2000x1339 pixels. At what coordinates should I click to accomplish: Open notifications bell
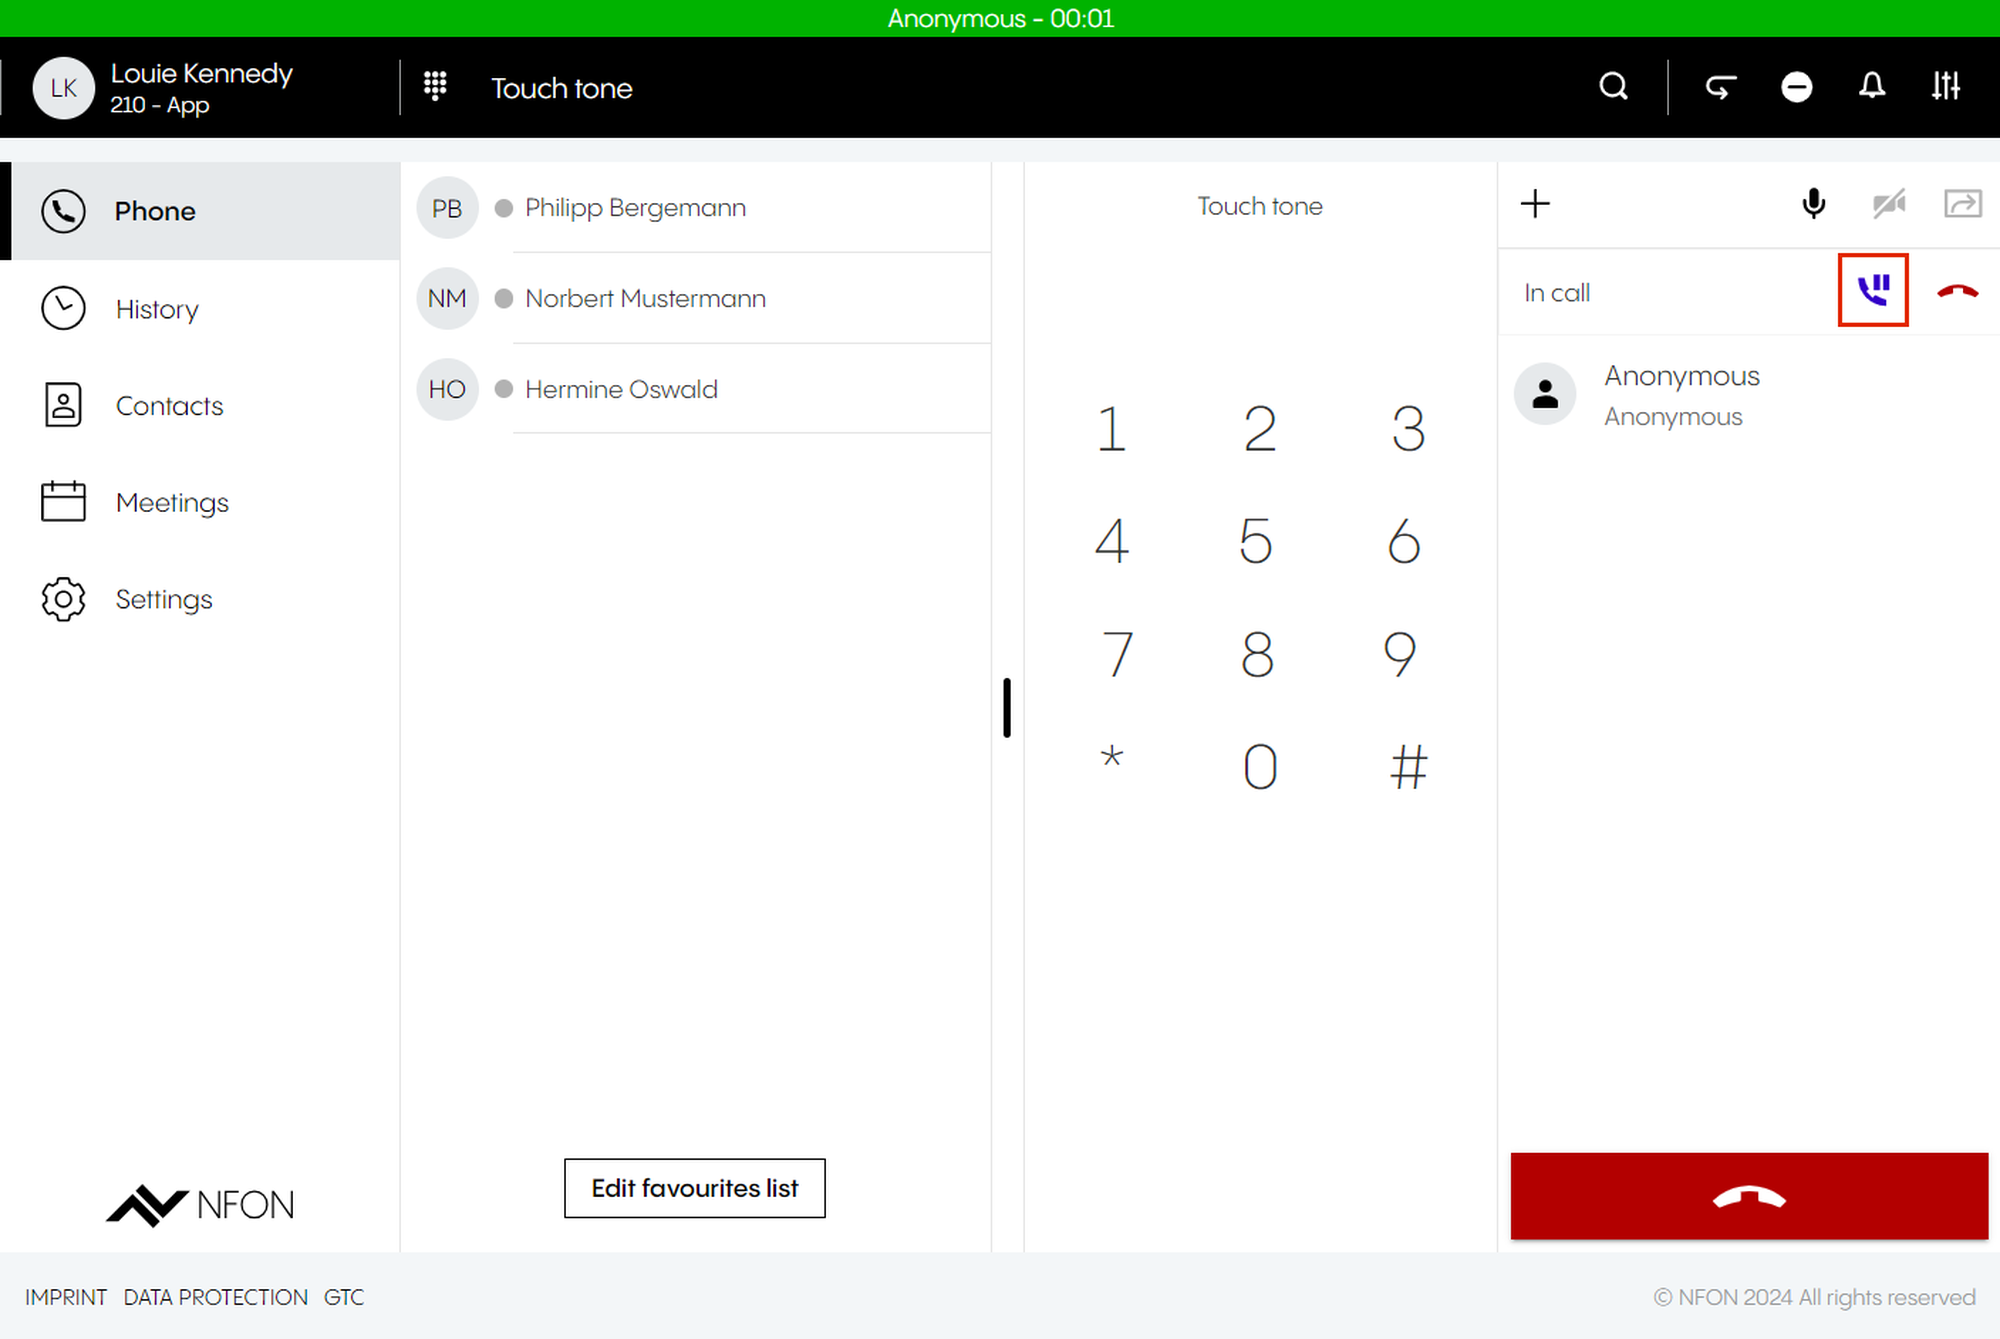point(1872,87)
